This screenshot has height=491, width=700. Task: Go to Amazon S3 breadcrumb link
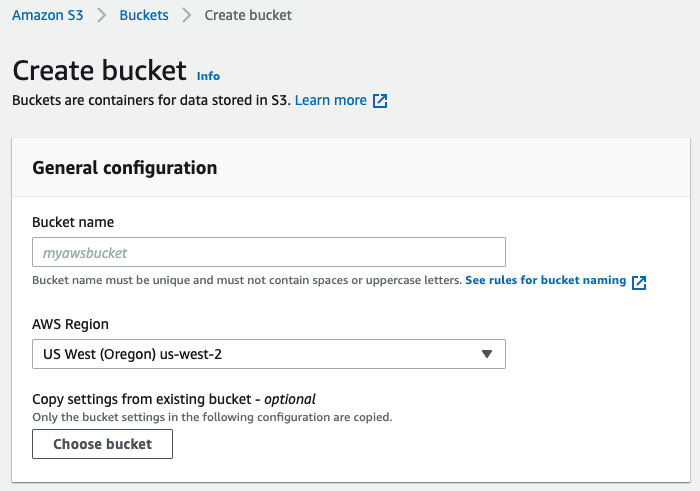(48, 15)
